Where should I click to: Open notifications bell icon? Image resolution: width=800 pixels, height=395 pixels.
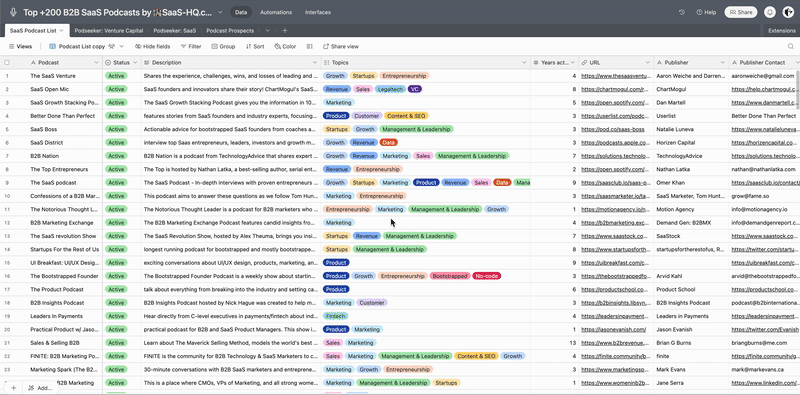pyautogui.click(x=769, y=12)
